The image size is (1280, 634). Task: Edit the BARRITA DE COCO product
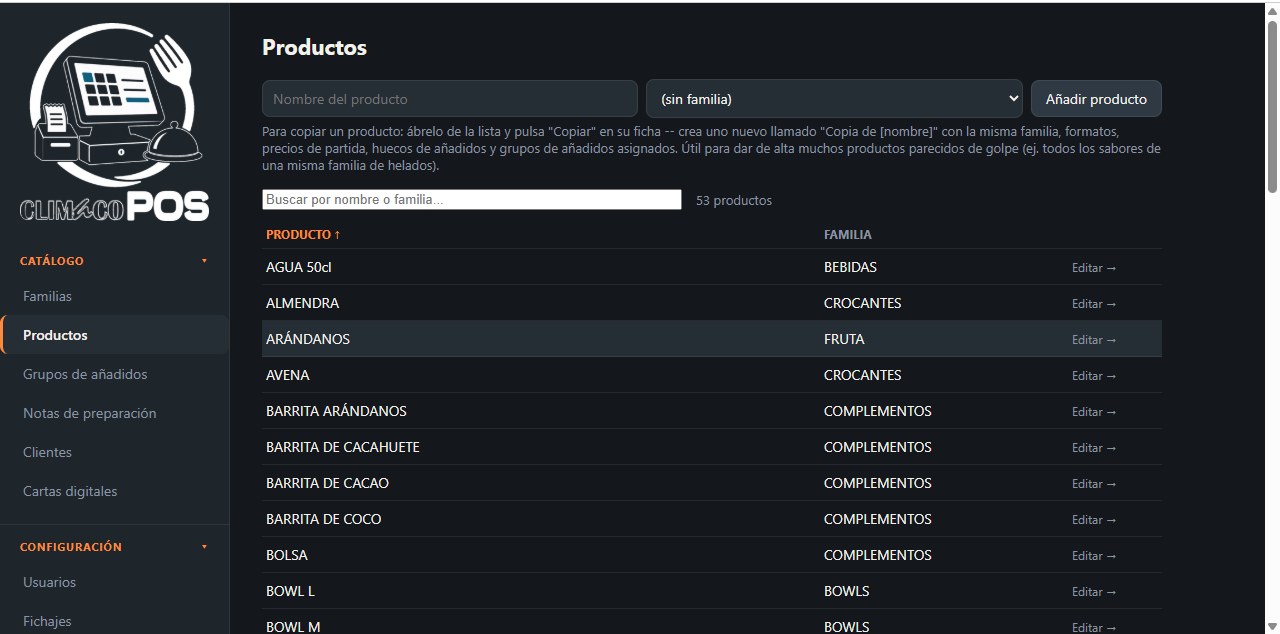pos(1094,520)
